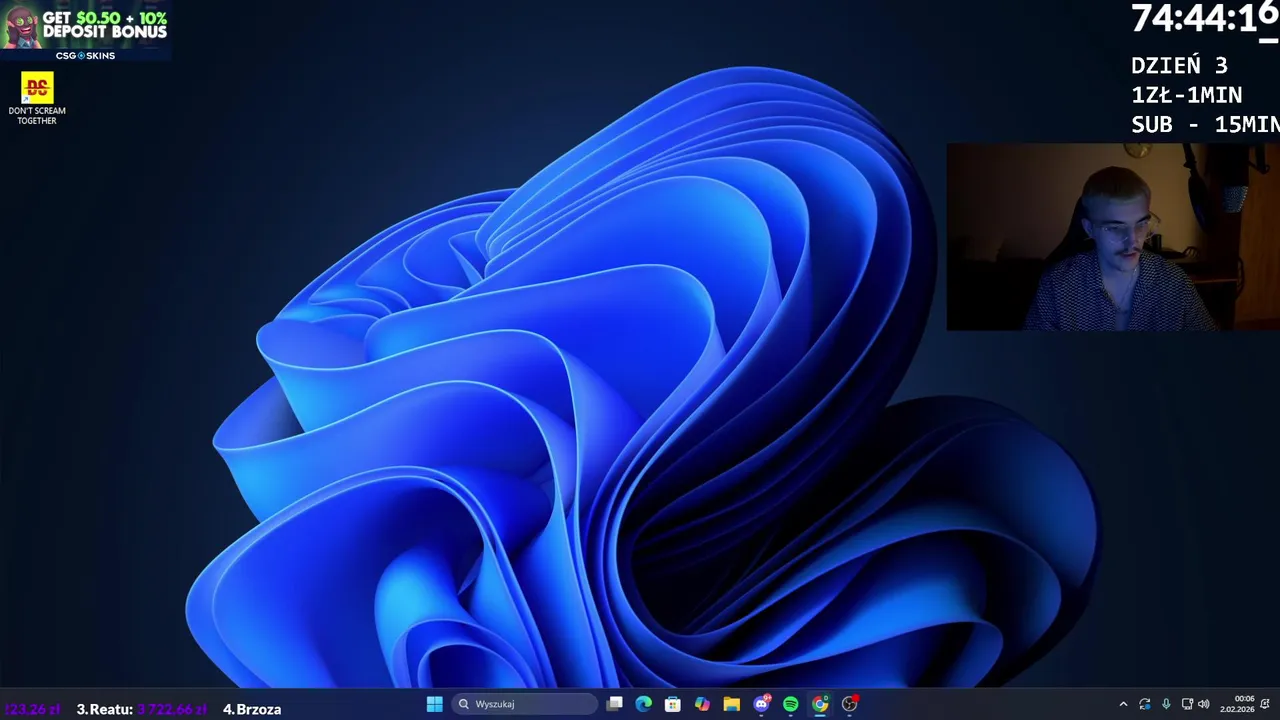Open Task View from the taskbar

pyautogui.click(x=615, y=704)
